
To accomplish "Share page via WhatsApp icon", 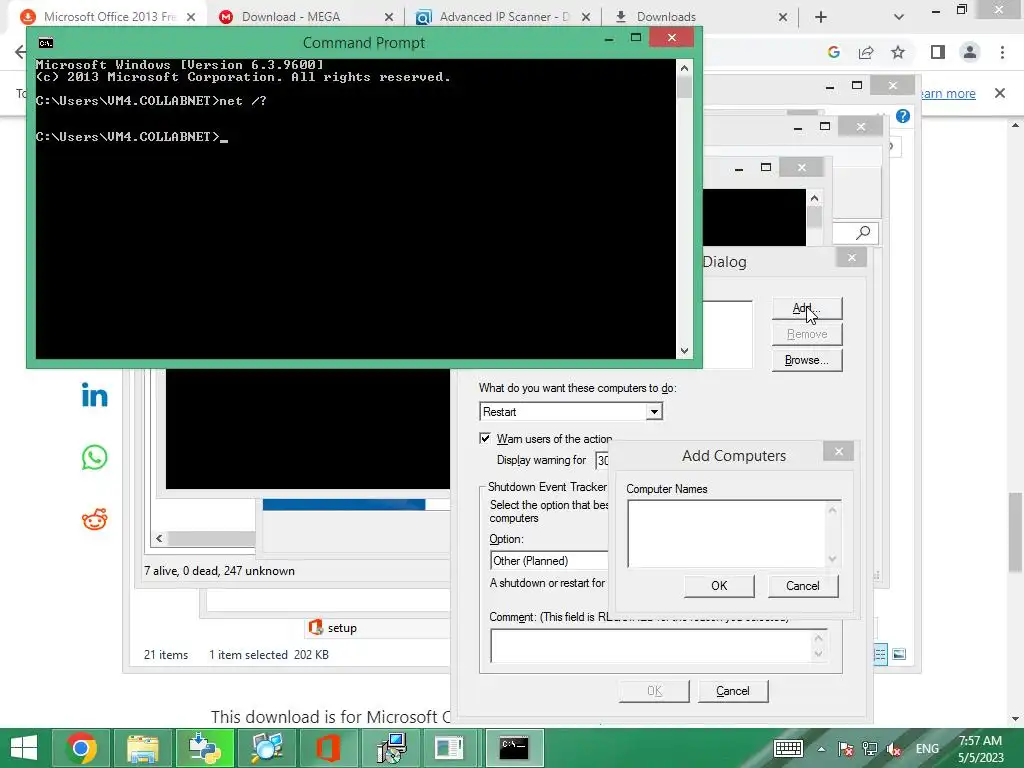I will coord(95,457).
